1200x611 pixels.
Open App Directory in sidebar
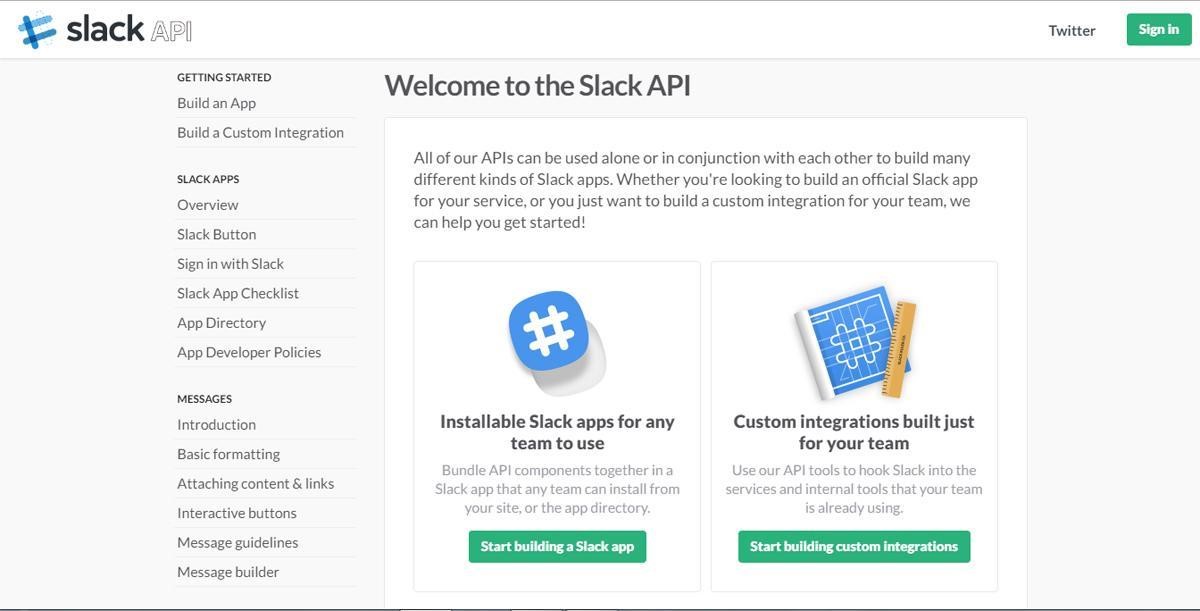coord(221,322)
